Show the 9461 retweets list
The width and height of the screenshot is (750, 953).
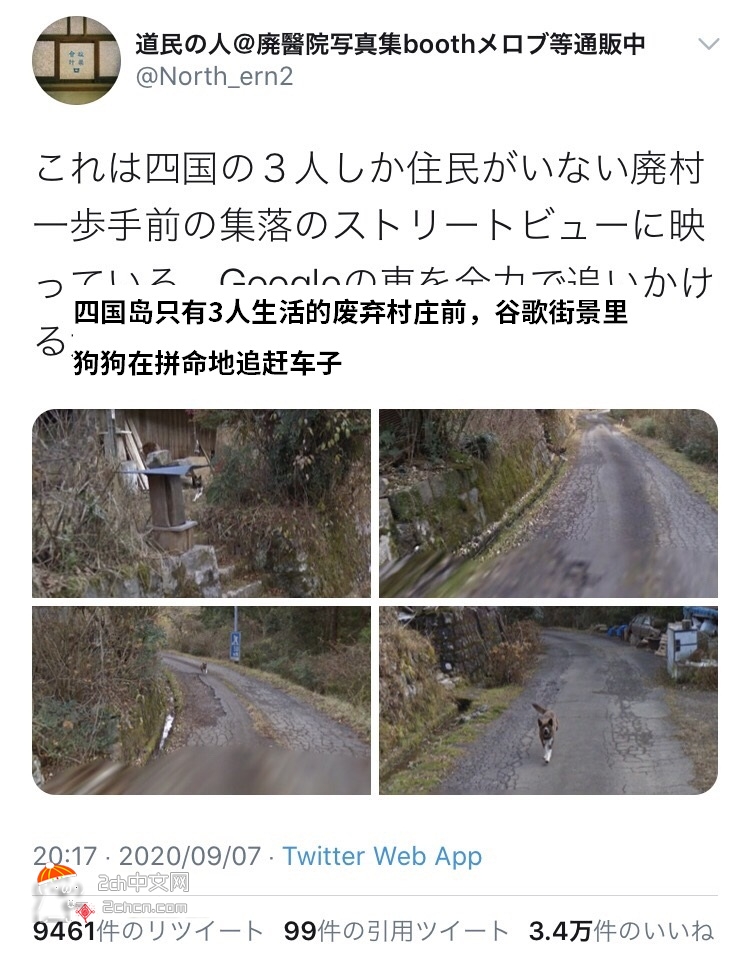pos(148,931)
